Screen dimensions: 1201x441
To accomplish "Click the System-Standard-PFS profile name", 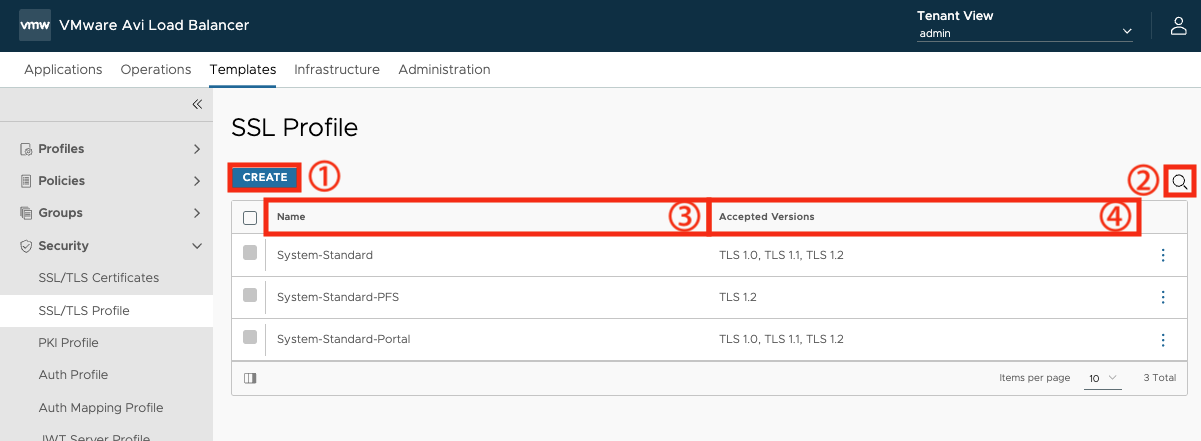I will click(338, 297).
